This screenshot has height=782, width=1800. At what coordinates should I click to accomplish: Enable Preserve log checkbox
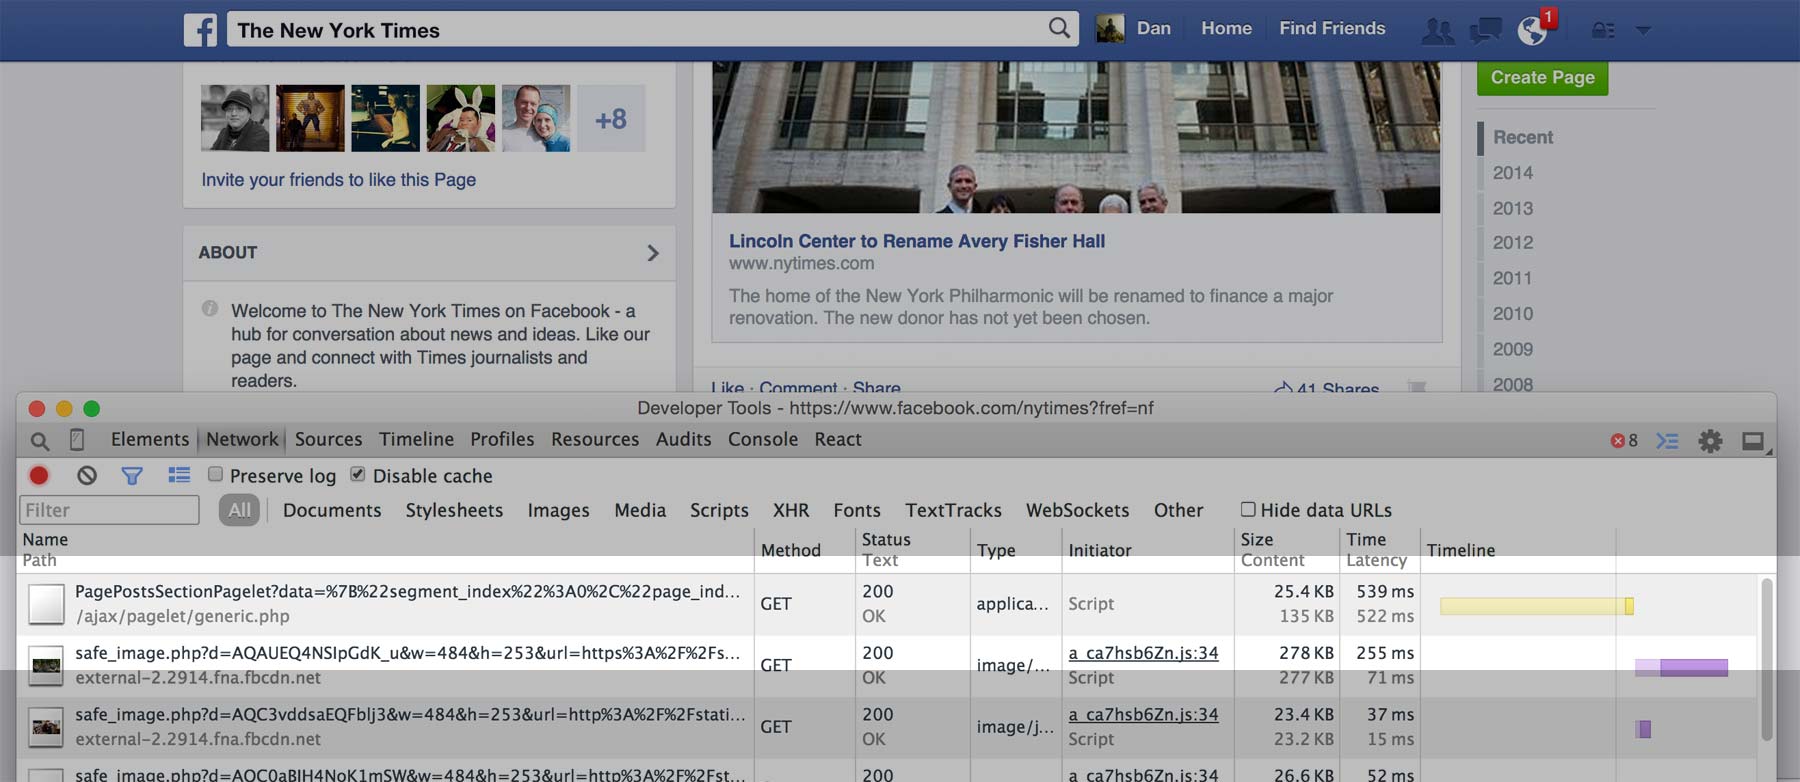[215, 474]
